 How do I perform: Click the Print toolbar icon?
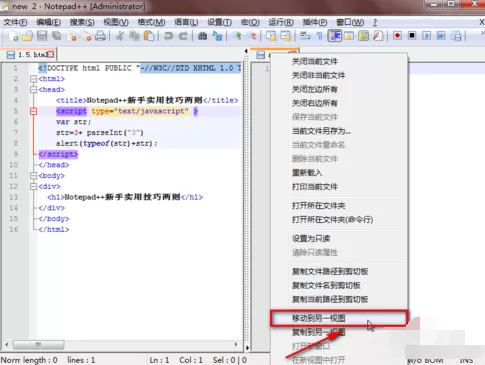click(100, 35)
